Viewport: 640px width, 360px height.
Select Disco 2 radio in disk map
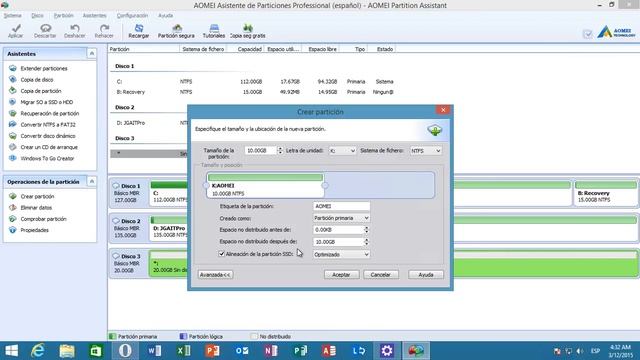click(116, 221)
